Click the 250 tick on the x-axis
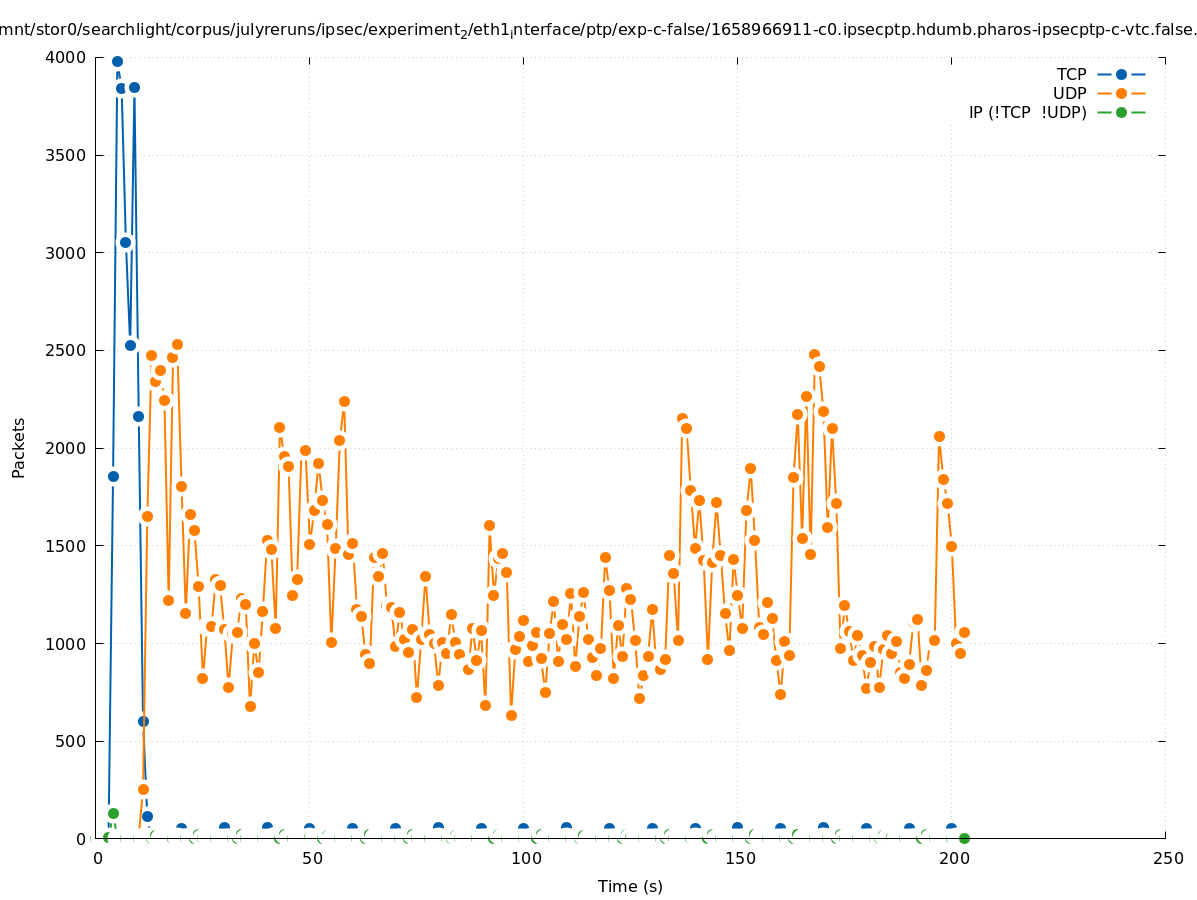Viewport: 1197px width, 900px height. [x=1166, y=859]
